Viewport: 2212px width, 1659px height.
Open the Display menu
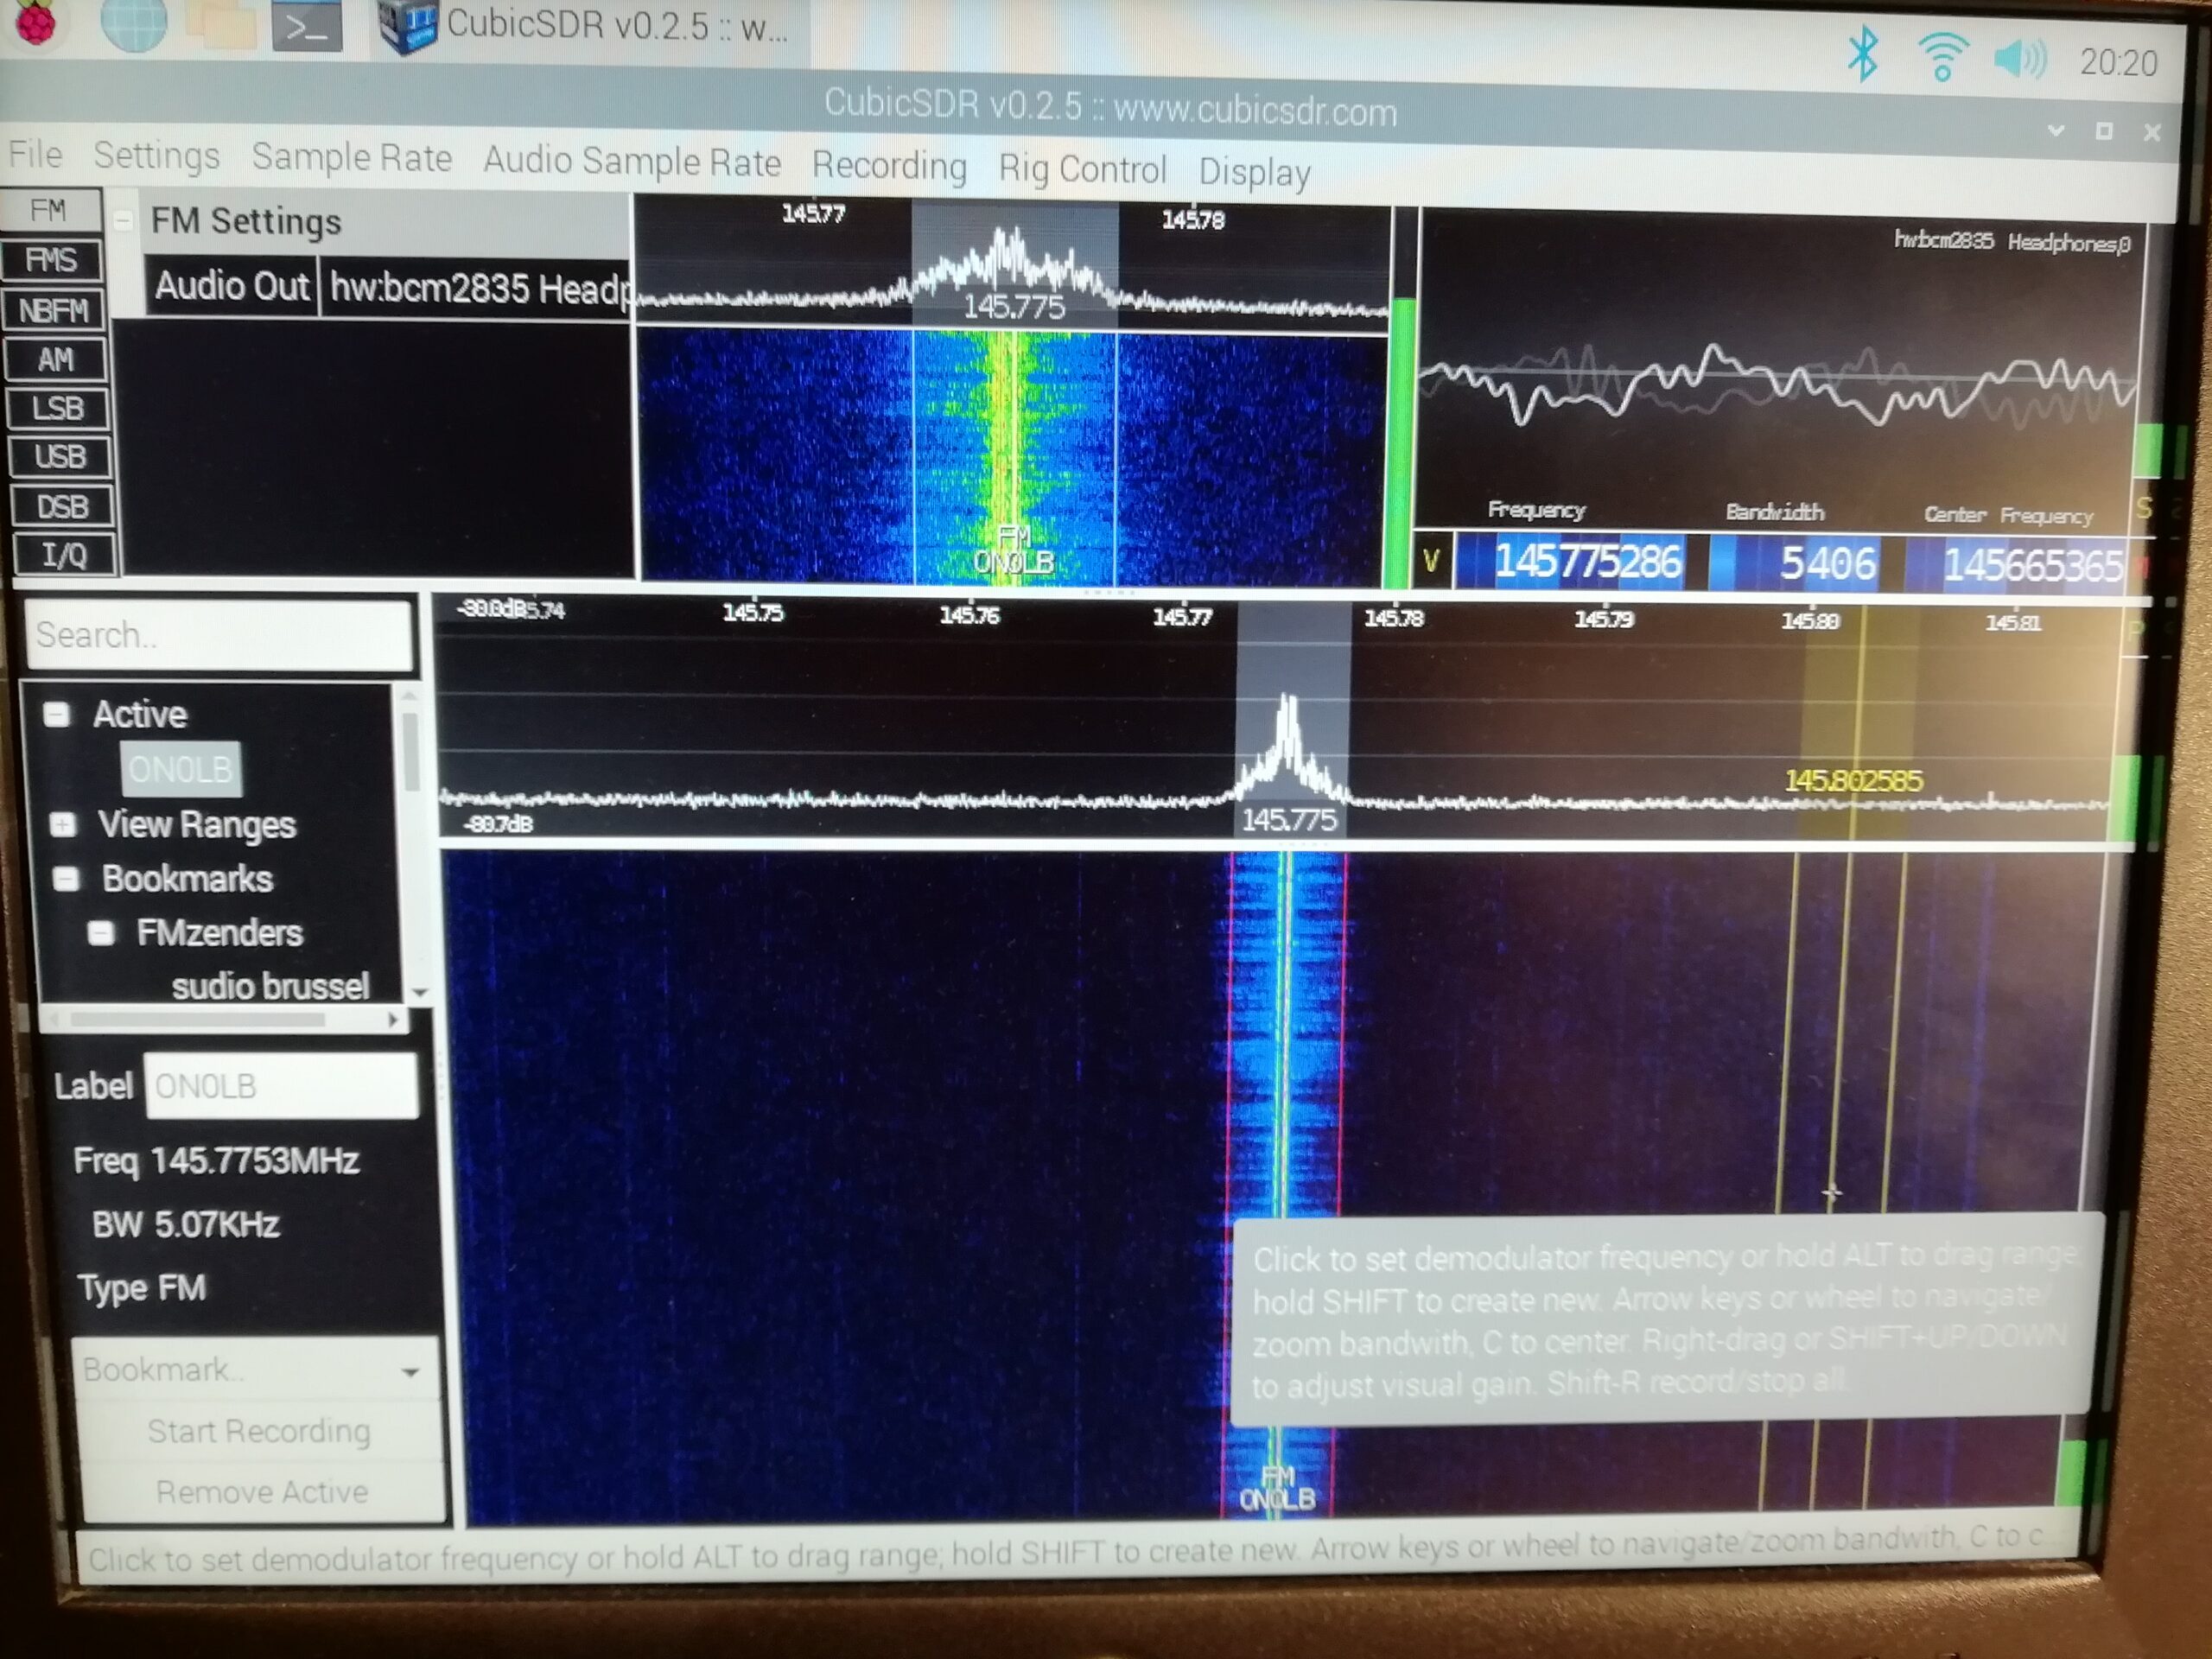coord(1254,172)
